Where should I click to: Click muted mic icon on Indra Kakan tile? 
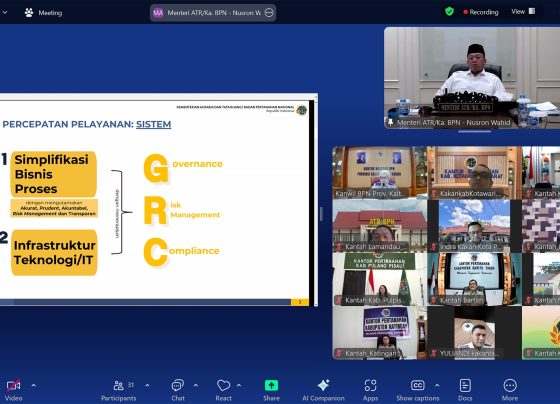(x=434, y=247)
